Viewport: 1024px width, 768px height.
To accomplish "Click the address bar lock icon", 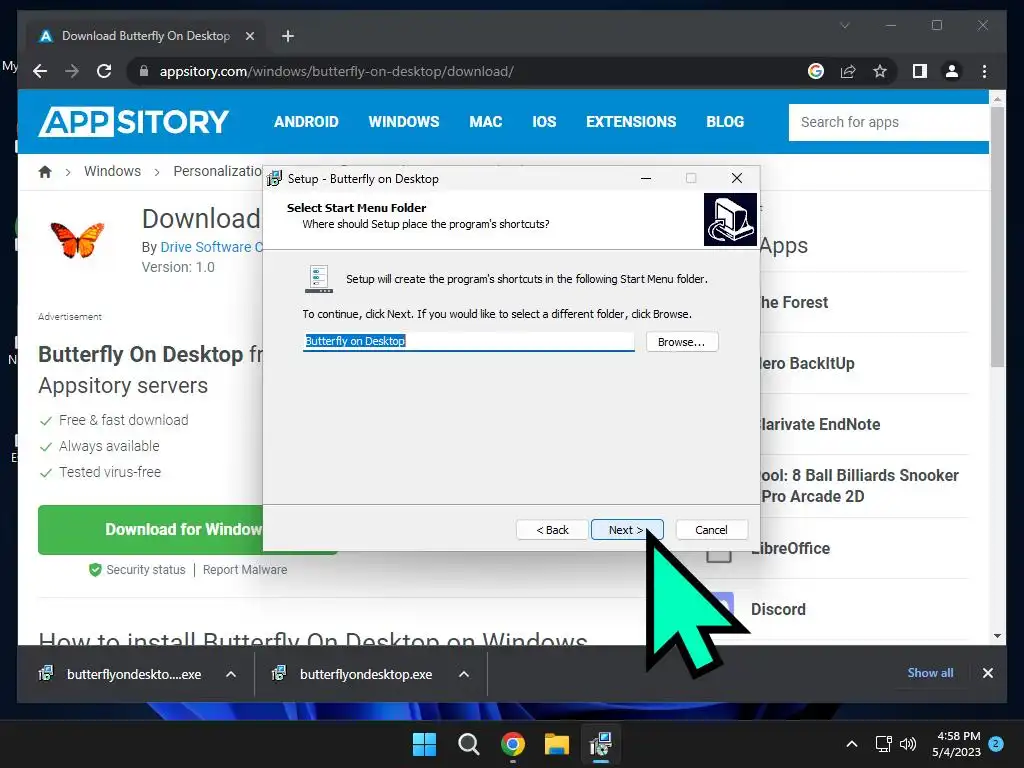I will [x=144, y=71].
